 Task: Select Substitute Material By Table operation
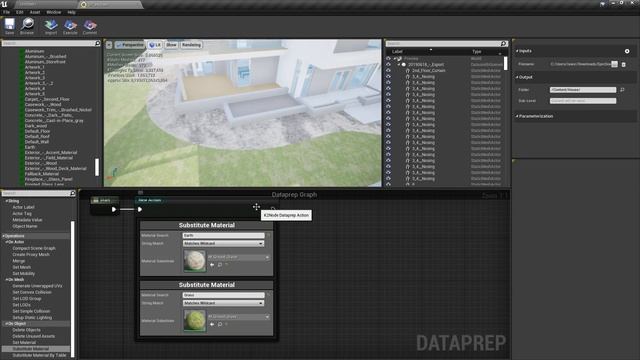click(x=39, y=355)
